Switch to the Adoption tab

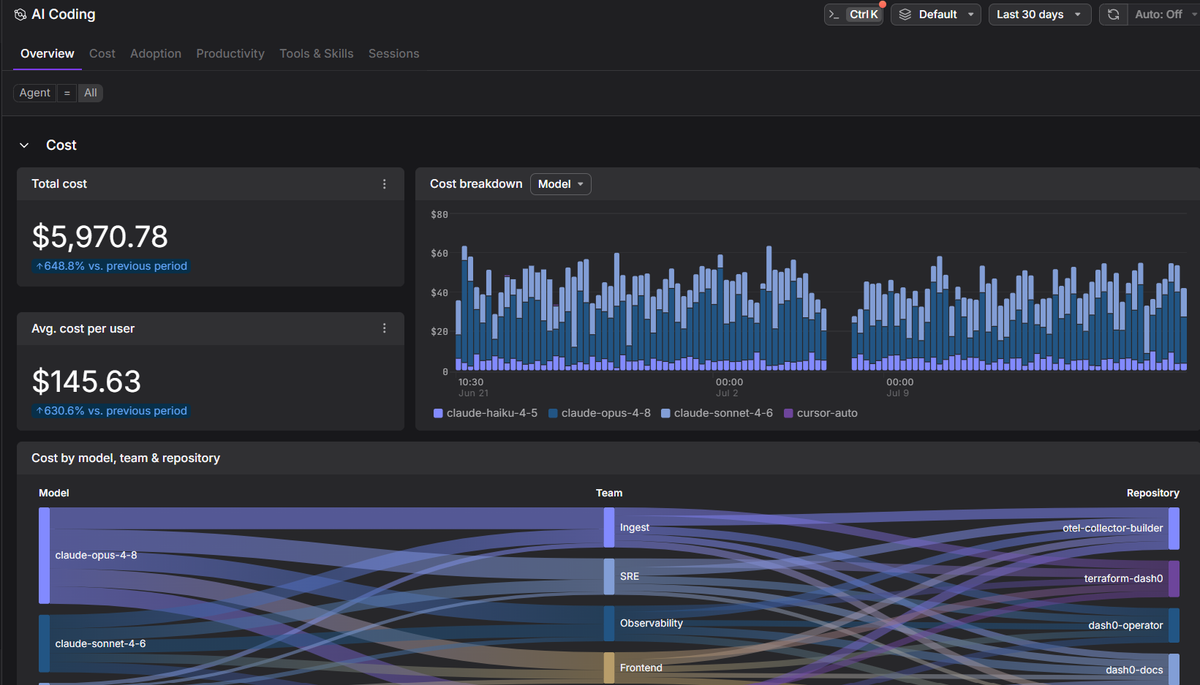(x=156, y=54)
